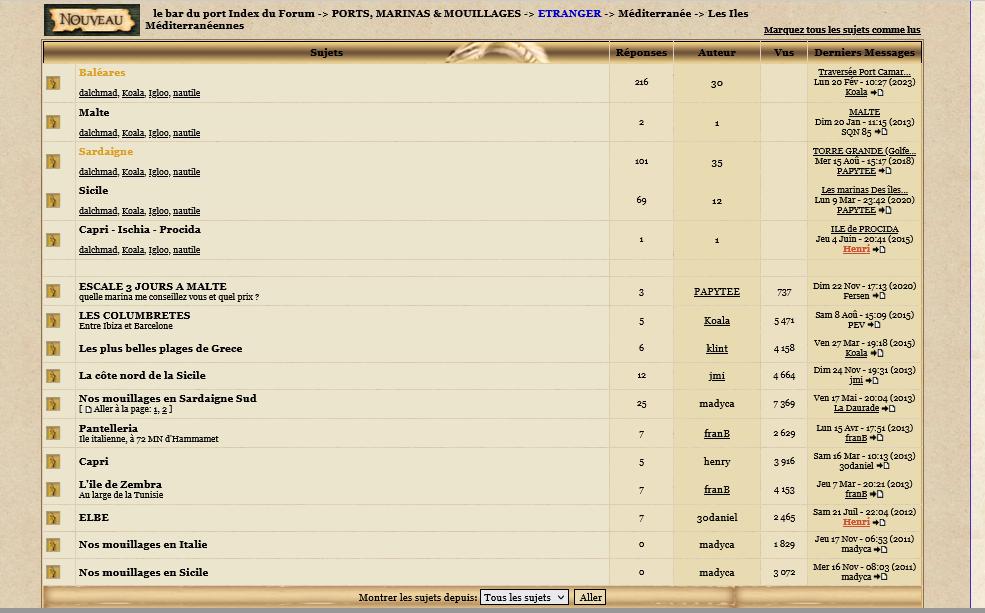Open topic ESCALE 3 JOURS A MALTE
Screen dimensions: 985x613
[153, 286]
